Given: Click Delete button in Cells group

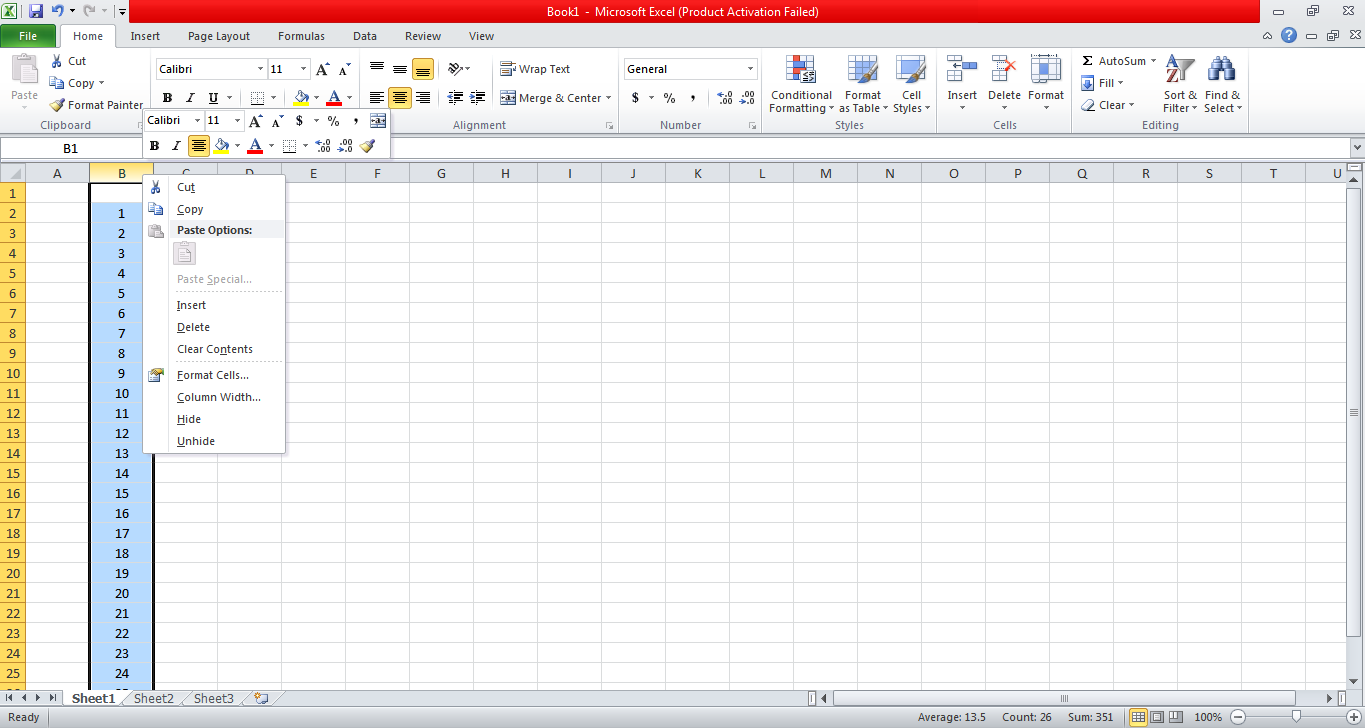Looking at the screenshot, I should pyautogui.click(x=1004, y=84).
